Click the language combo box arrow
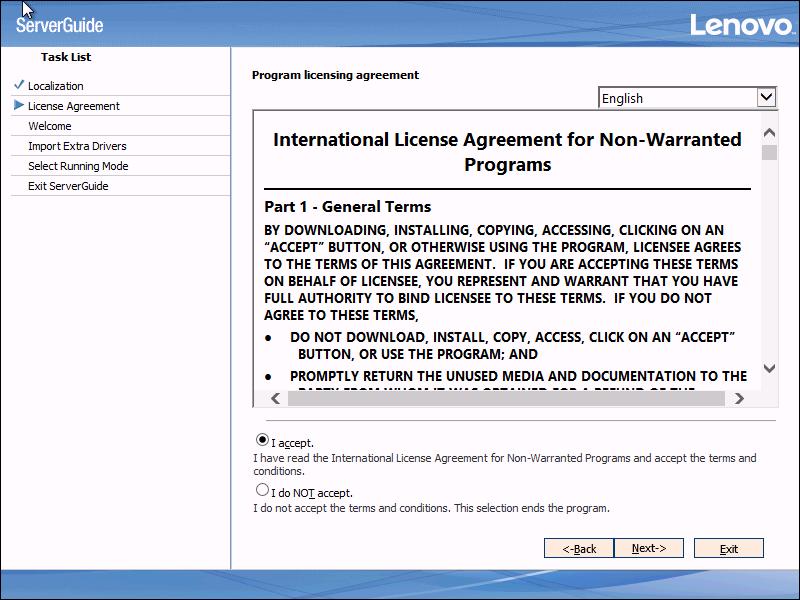The height and width of the screenshot is (600, 800). click(766, 97)
